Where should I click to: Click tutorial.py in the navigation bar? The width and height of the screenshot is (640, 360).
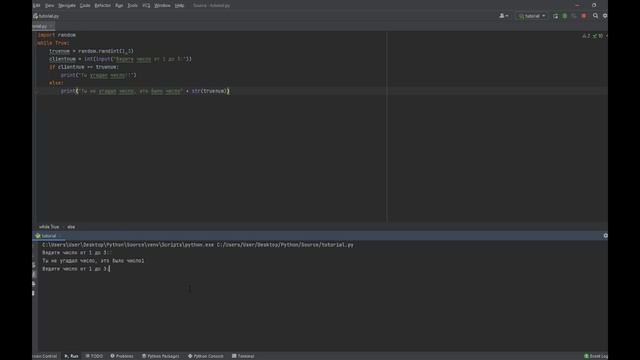(46, 16)
